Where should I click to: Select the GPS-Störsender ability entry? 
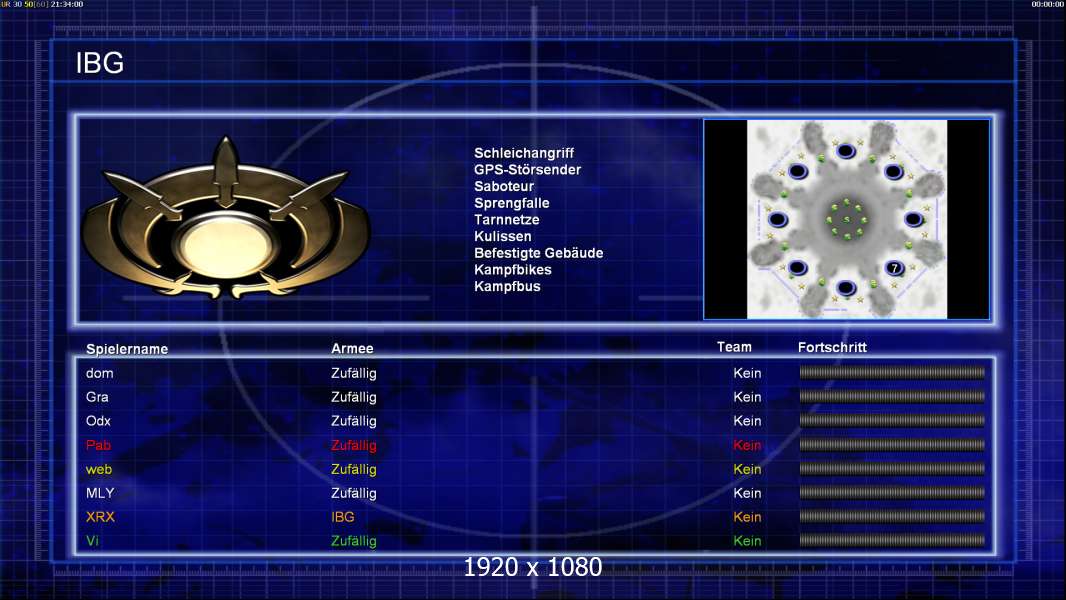[x=527, y=170]
